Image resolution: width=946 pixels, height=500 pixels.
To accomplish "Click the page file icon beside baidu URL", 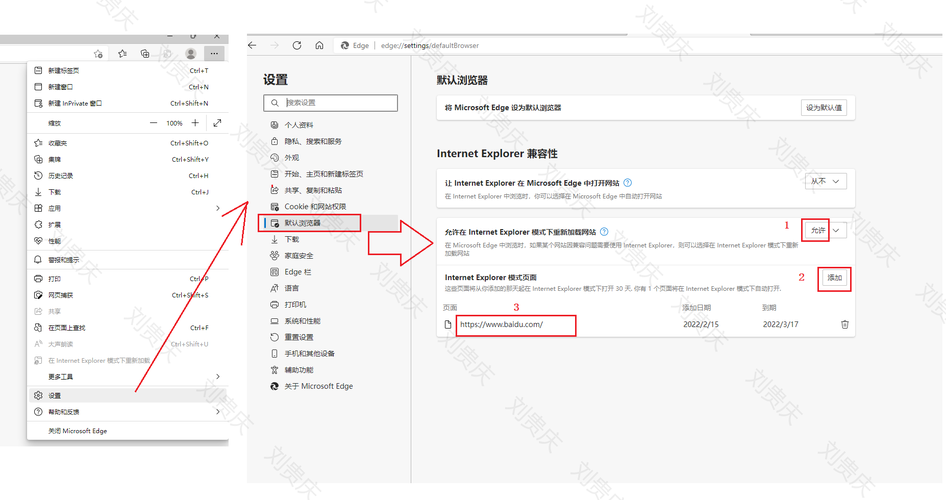I will (x=448, y=324).
